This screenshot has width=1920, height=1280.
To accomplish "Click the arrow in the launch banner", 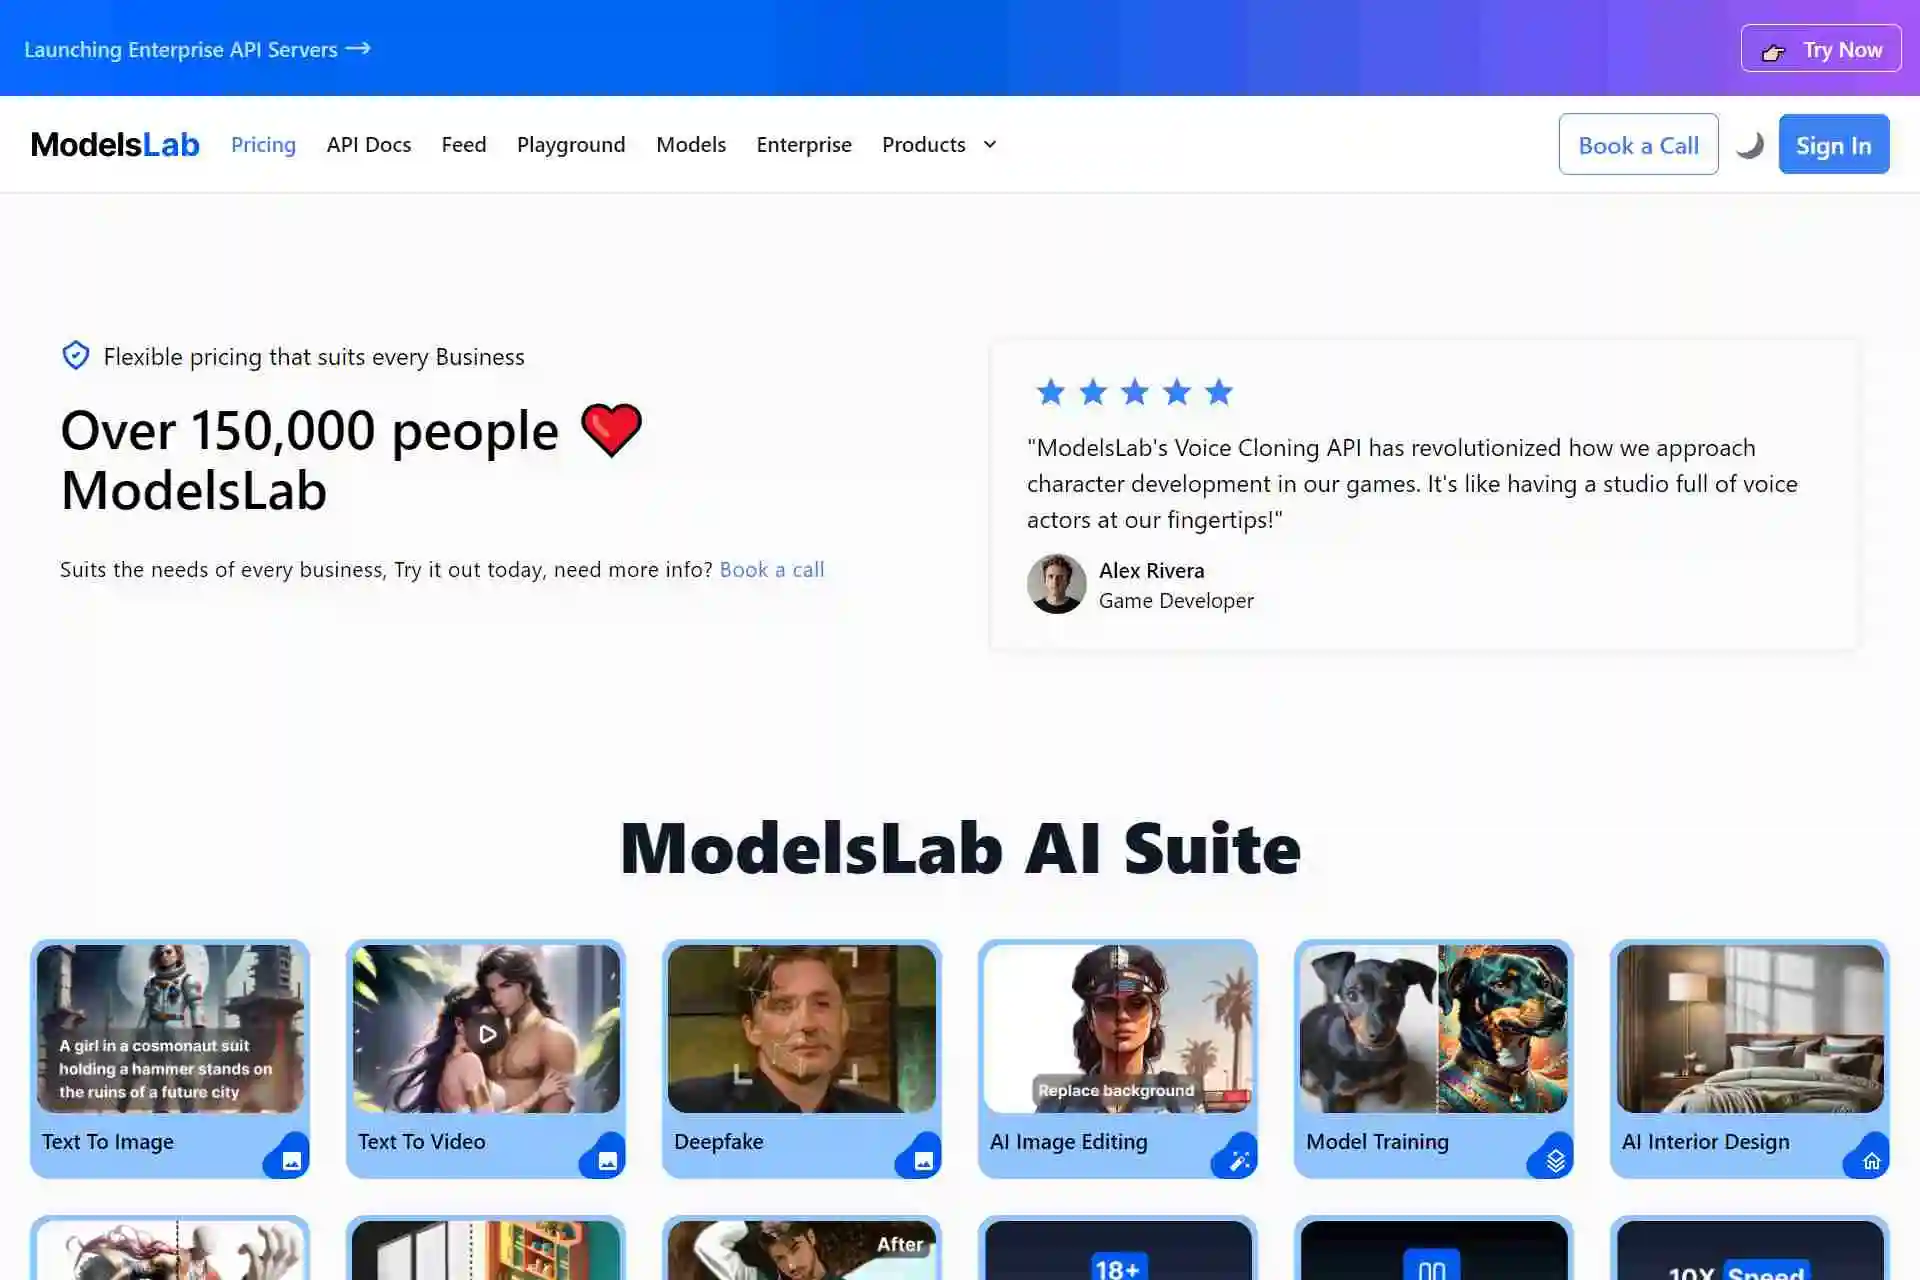I will (358, 48).
